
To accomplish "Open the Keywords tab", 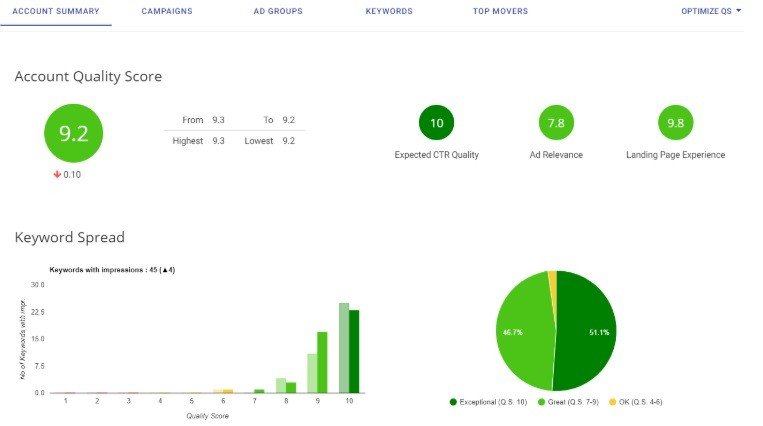I will click(389, 11).
